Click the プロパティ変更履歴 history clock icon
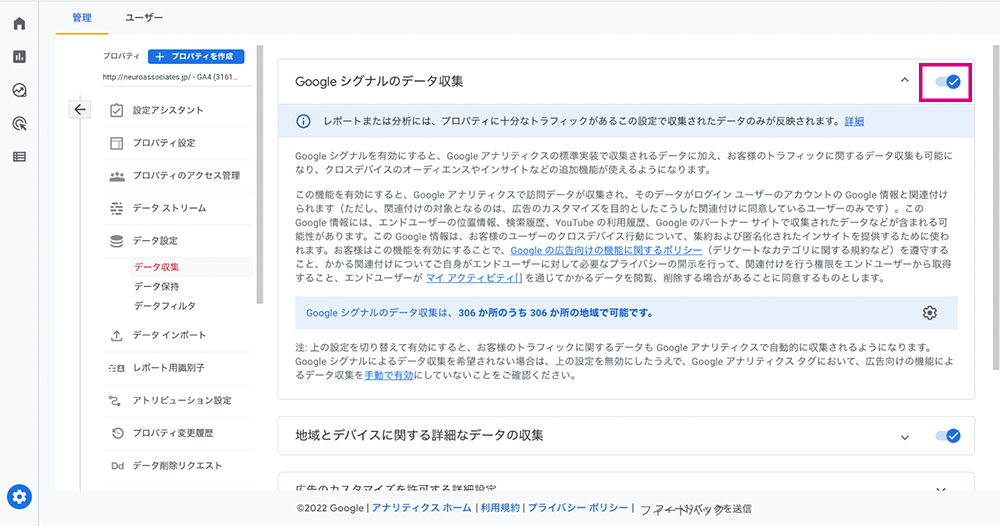 [117, 433]
